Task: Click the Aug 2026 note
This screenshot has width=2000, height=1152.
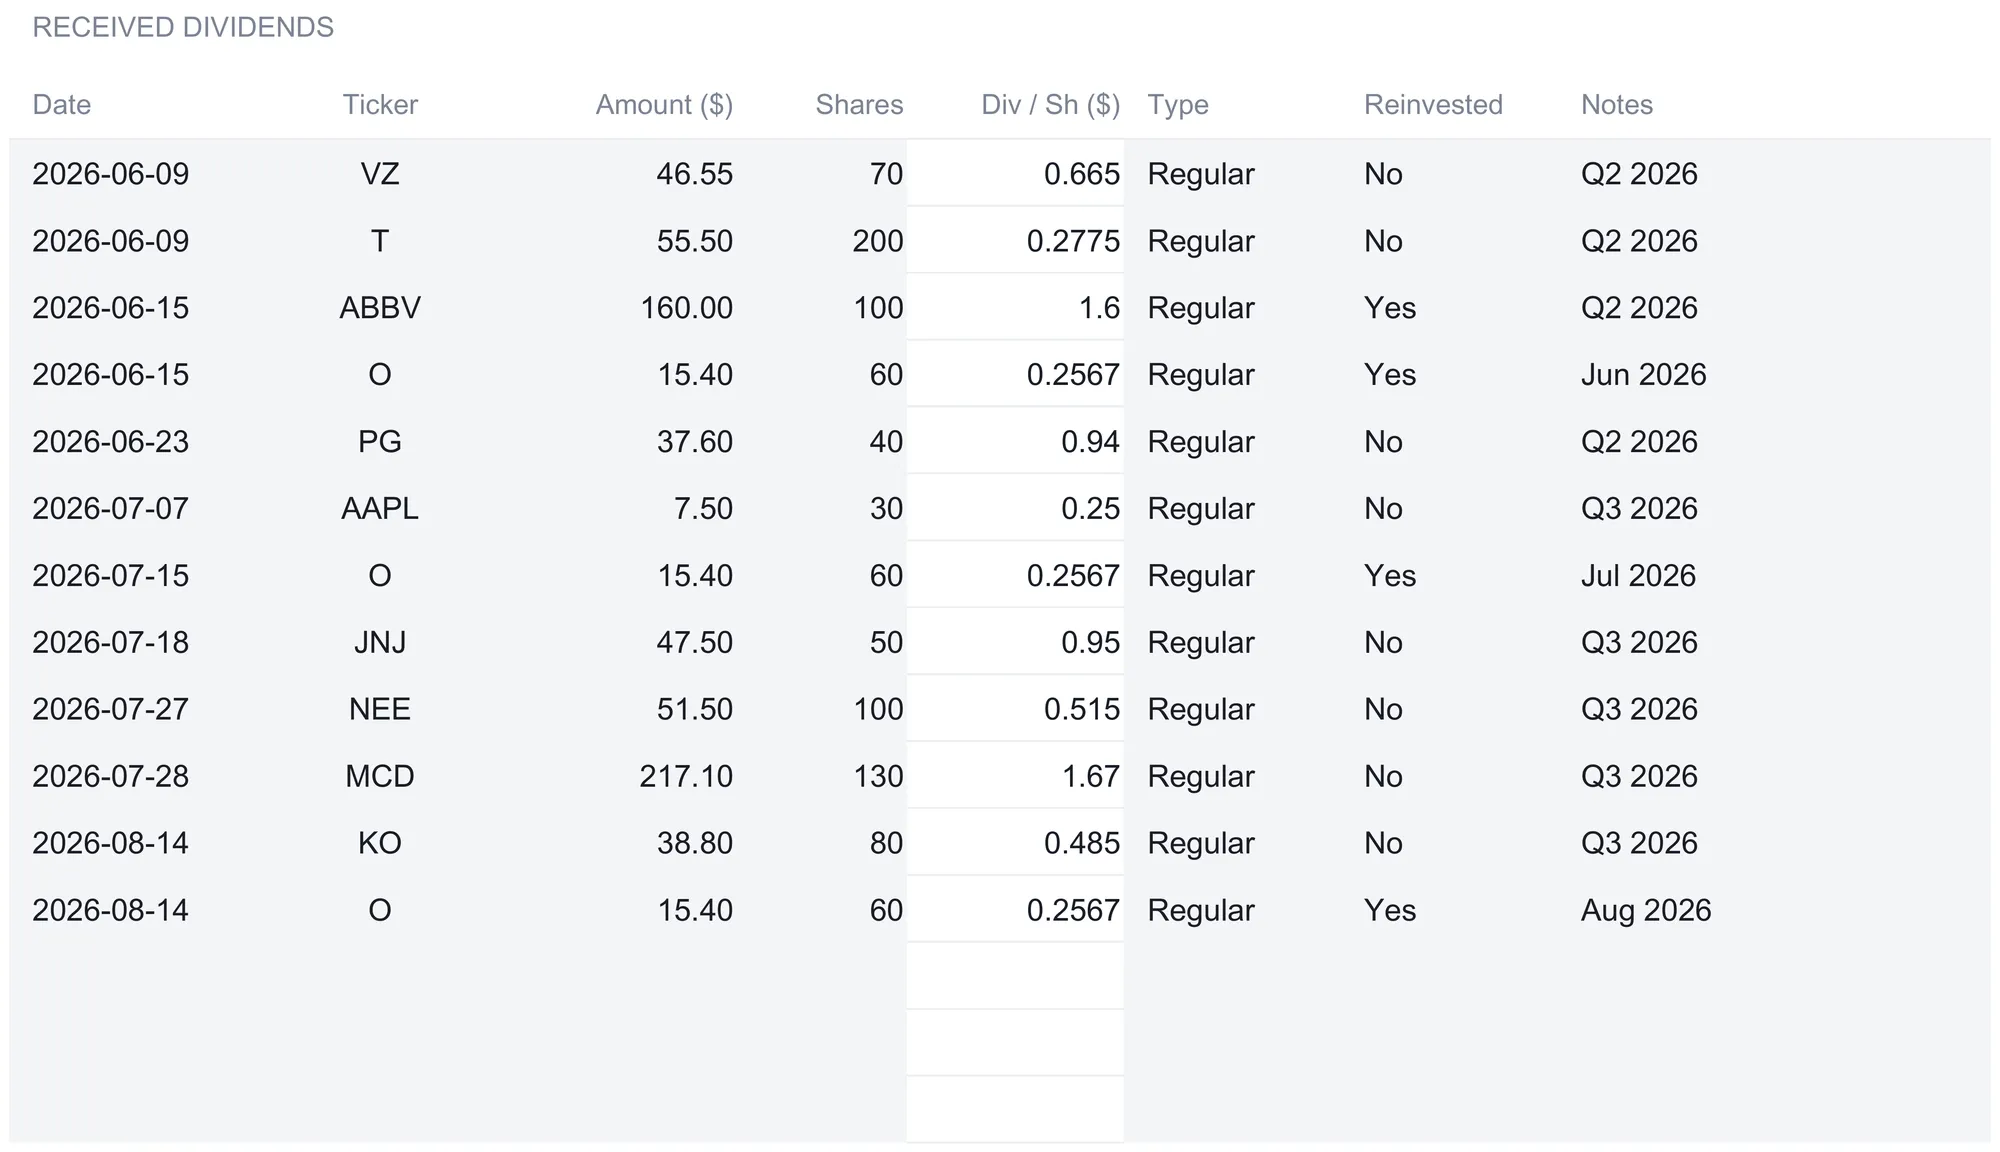Action: pyautogui.click(x=1646, y=911)
